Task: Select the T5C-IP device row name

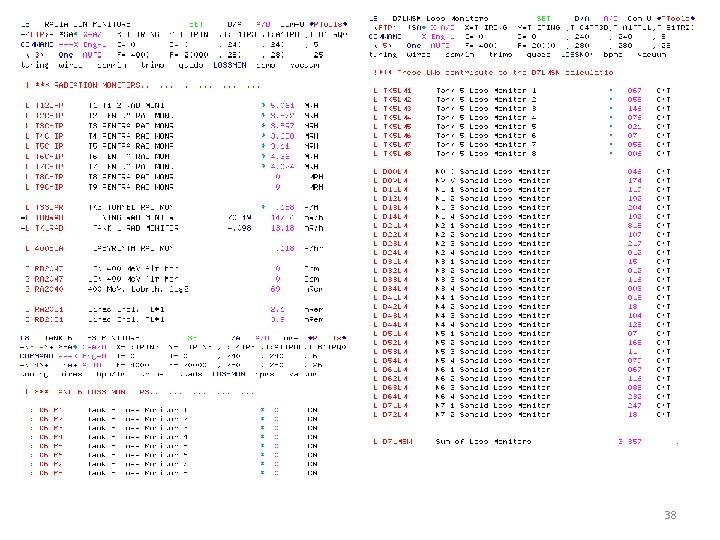Action: 49,146
